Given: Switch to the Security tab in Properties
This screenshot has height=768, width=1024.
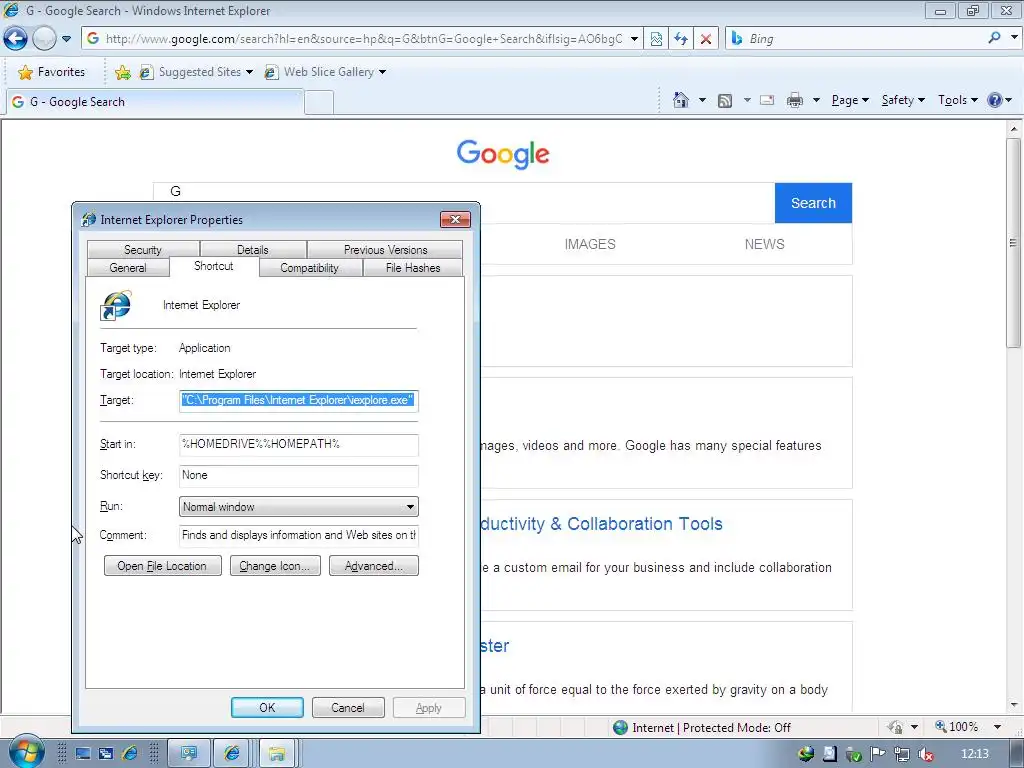Looking at the screenshot, I should (143, 249).
